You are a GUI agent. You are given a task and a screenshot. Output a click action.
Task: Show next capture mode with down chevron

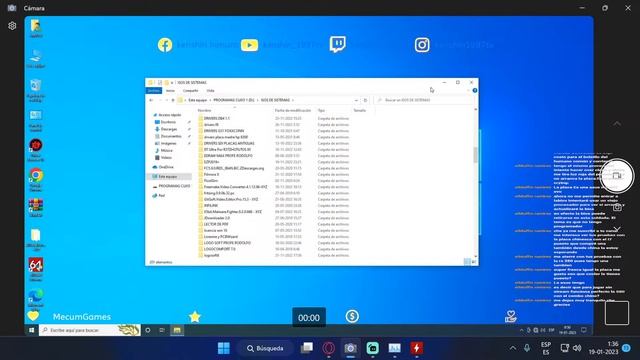(x=617, y=229)
